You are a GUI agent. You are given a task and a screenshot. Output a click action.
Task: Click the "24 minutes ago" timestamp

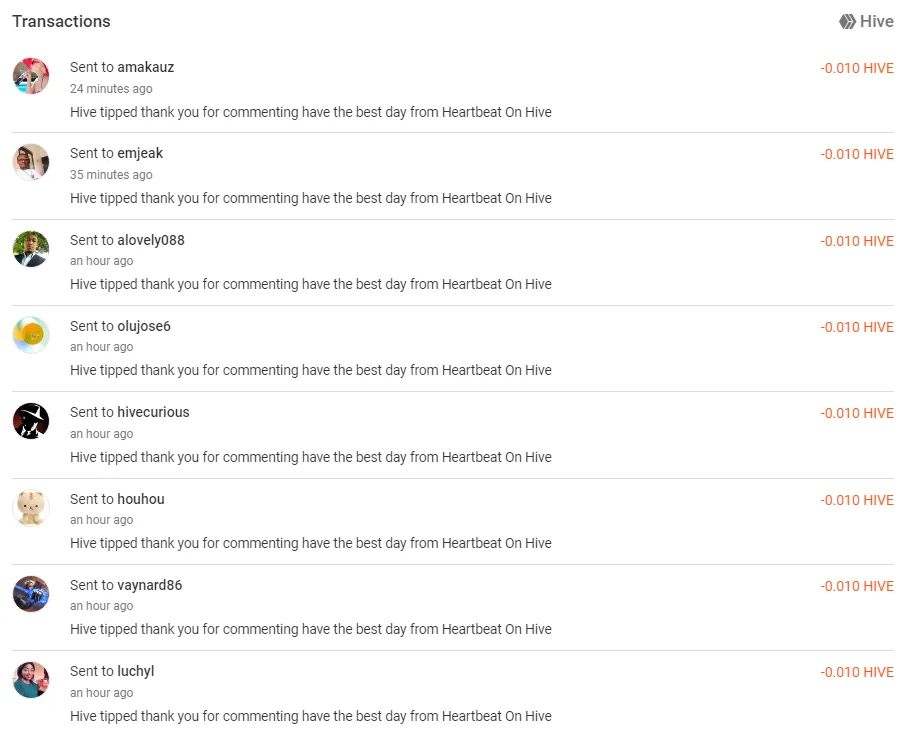(x=111, y=89)
